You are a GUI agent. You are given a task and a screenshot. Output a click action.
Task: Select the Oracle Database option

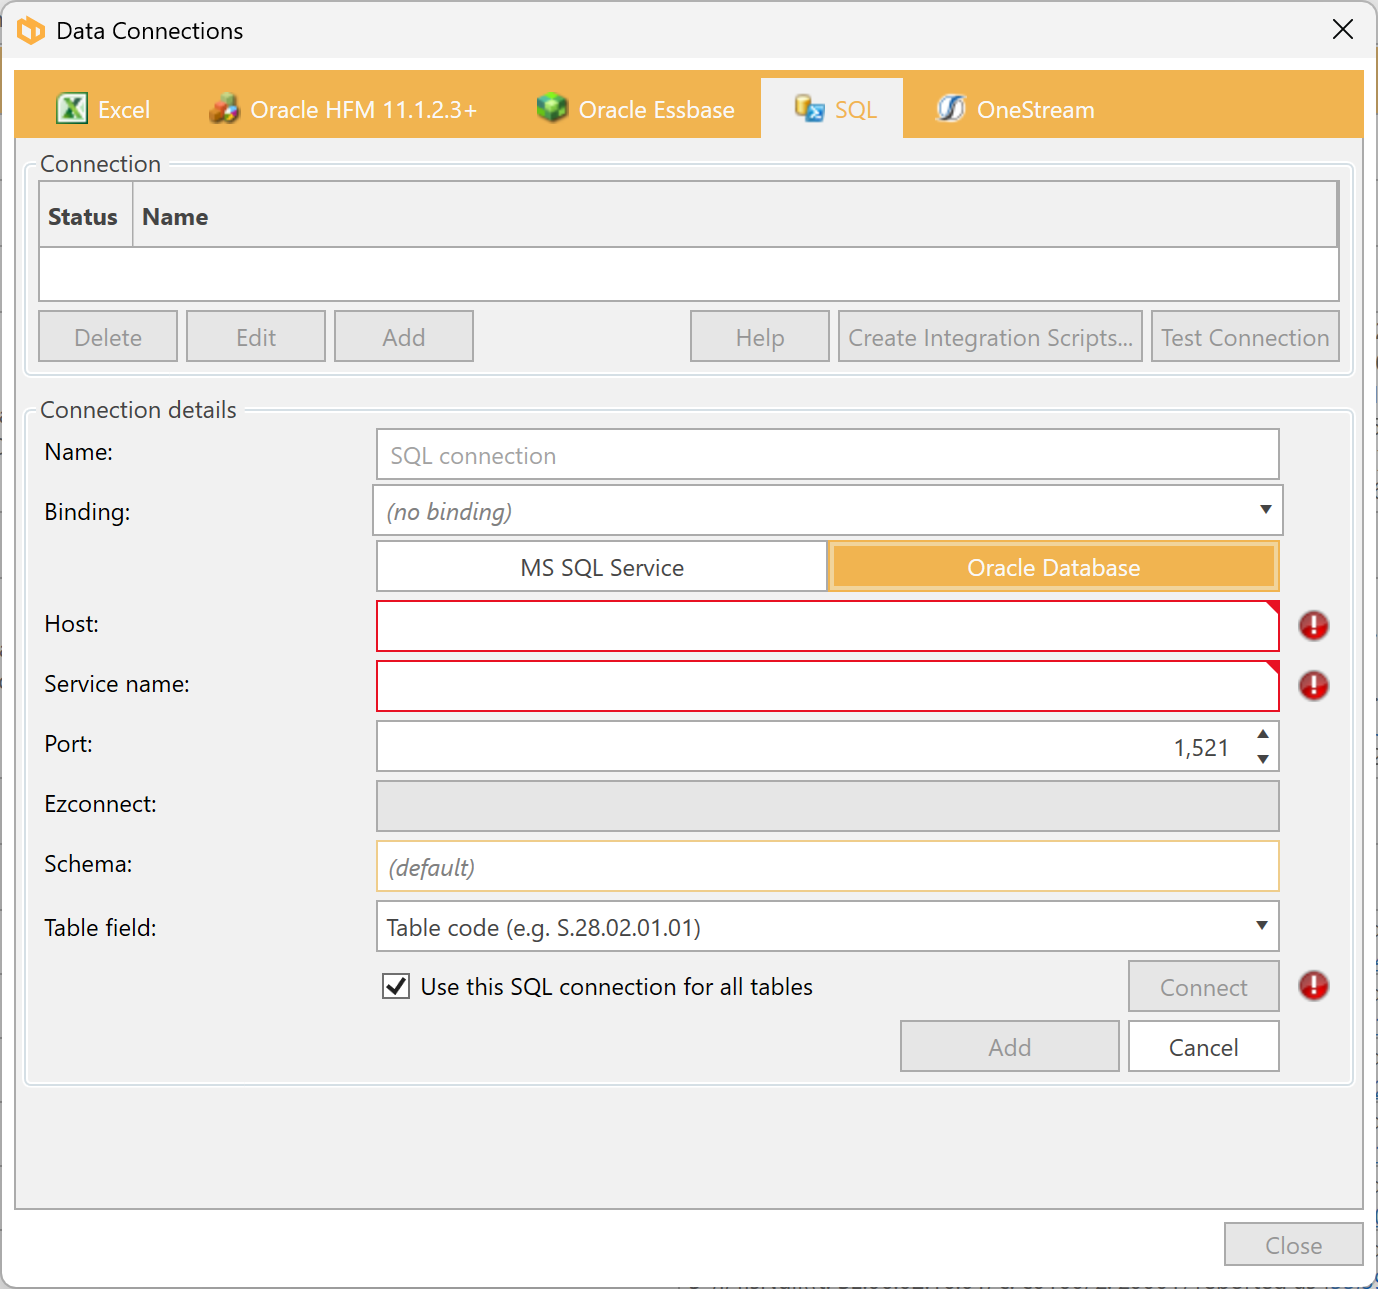(x=1053, y=567)
